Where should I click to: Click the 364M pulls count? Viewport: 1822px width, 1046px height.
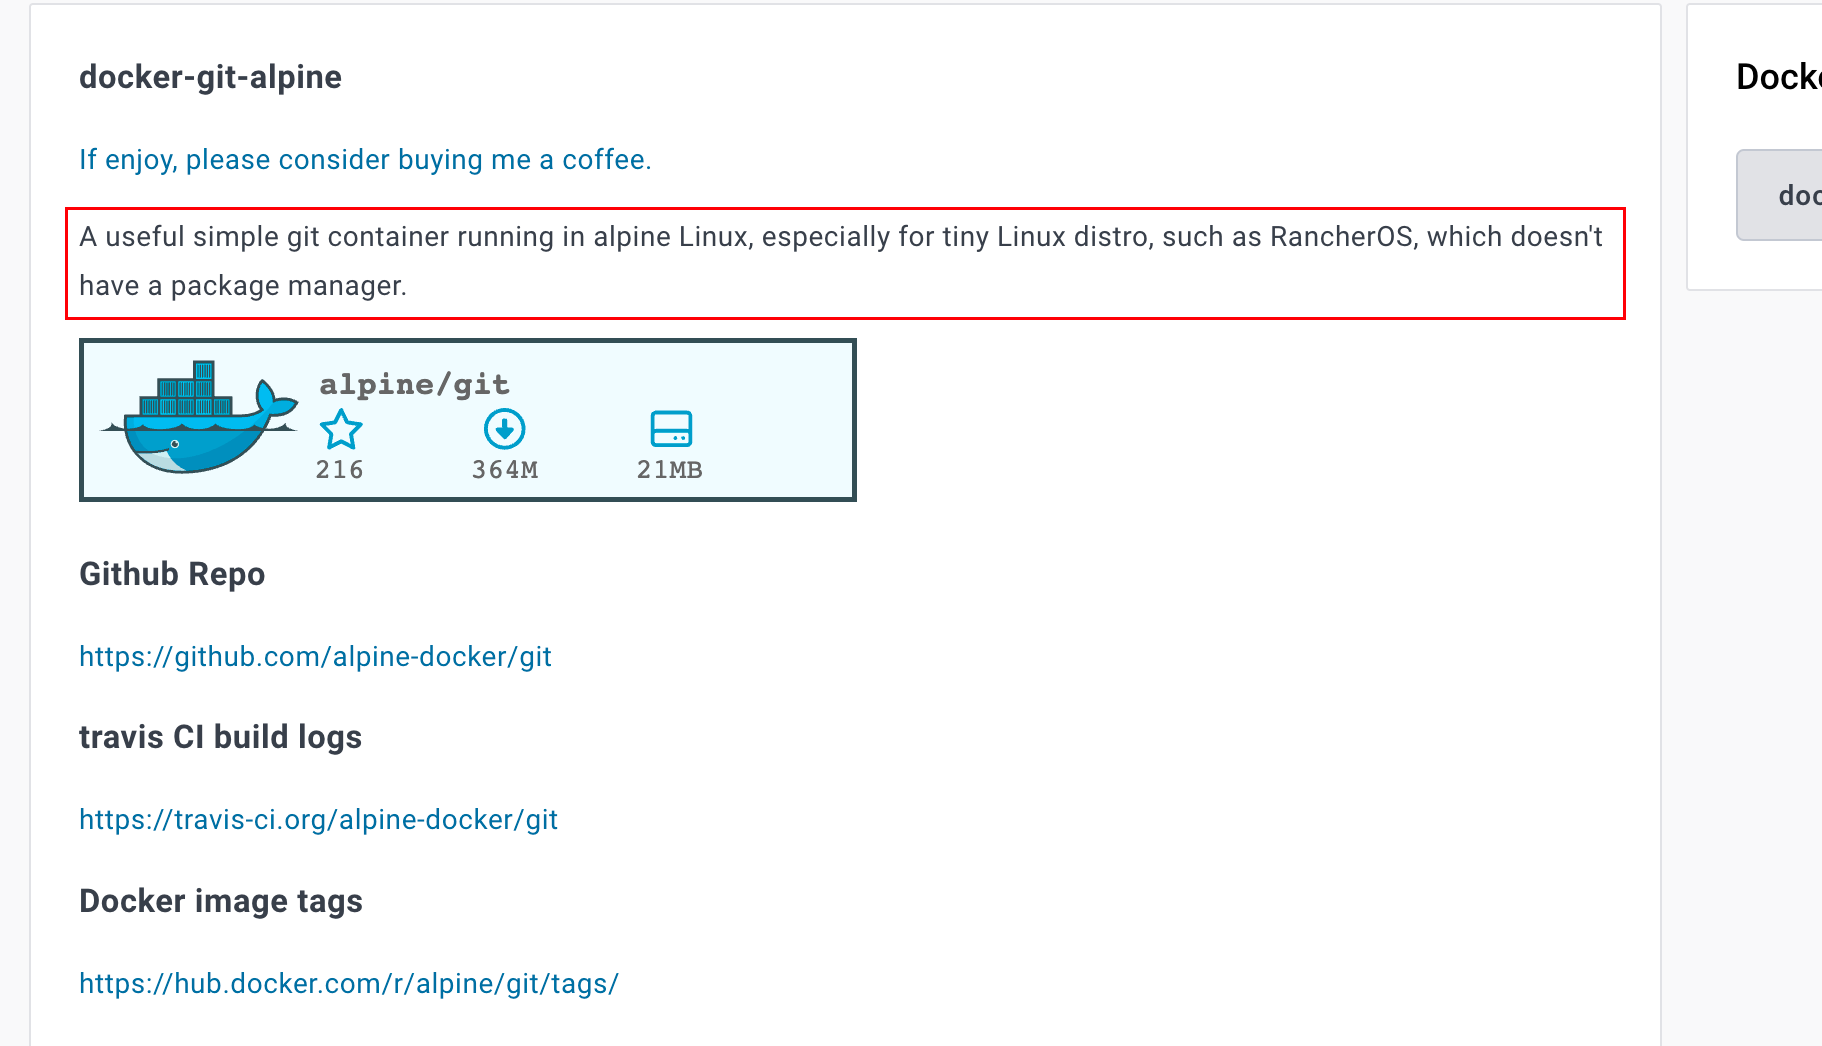[x=505, y=470]
